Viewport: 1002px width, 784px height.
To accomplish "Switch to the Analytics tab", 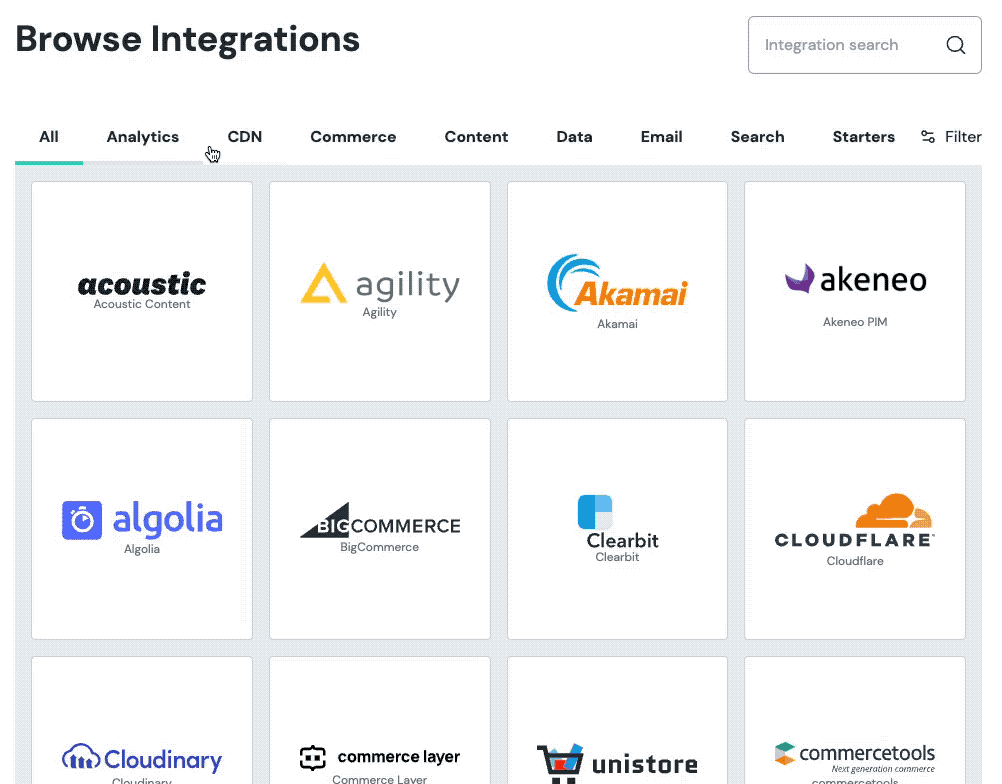I will (x=142, y=136).
